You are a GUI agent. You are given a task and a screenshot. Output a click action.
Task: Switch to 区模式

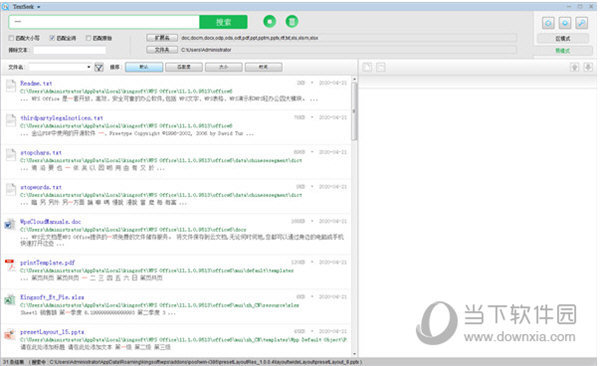pyautogui.click(x=563, y=39)
